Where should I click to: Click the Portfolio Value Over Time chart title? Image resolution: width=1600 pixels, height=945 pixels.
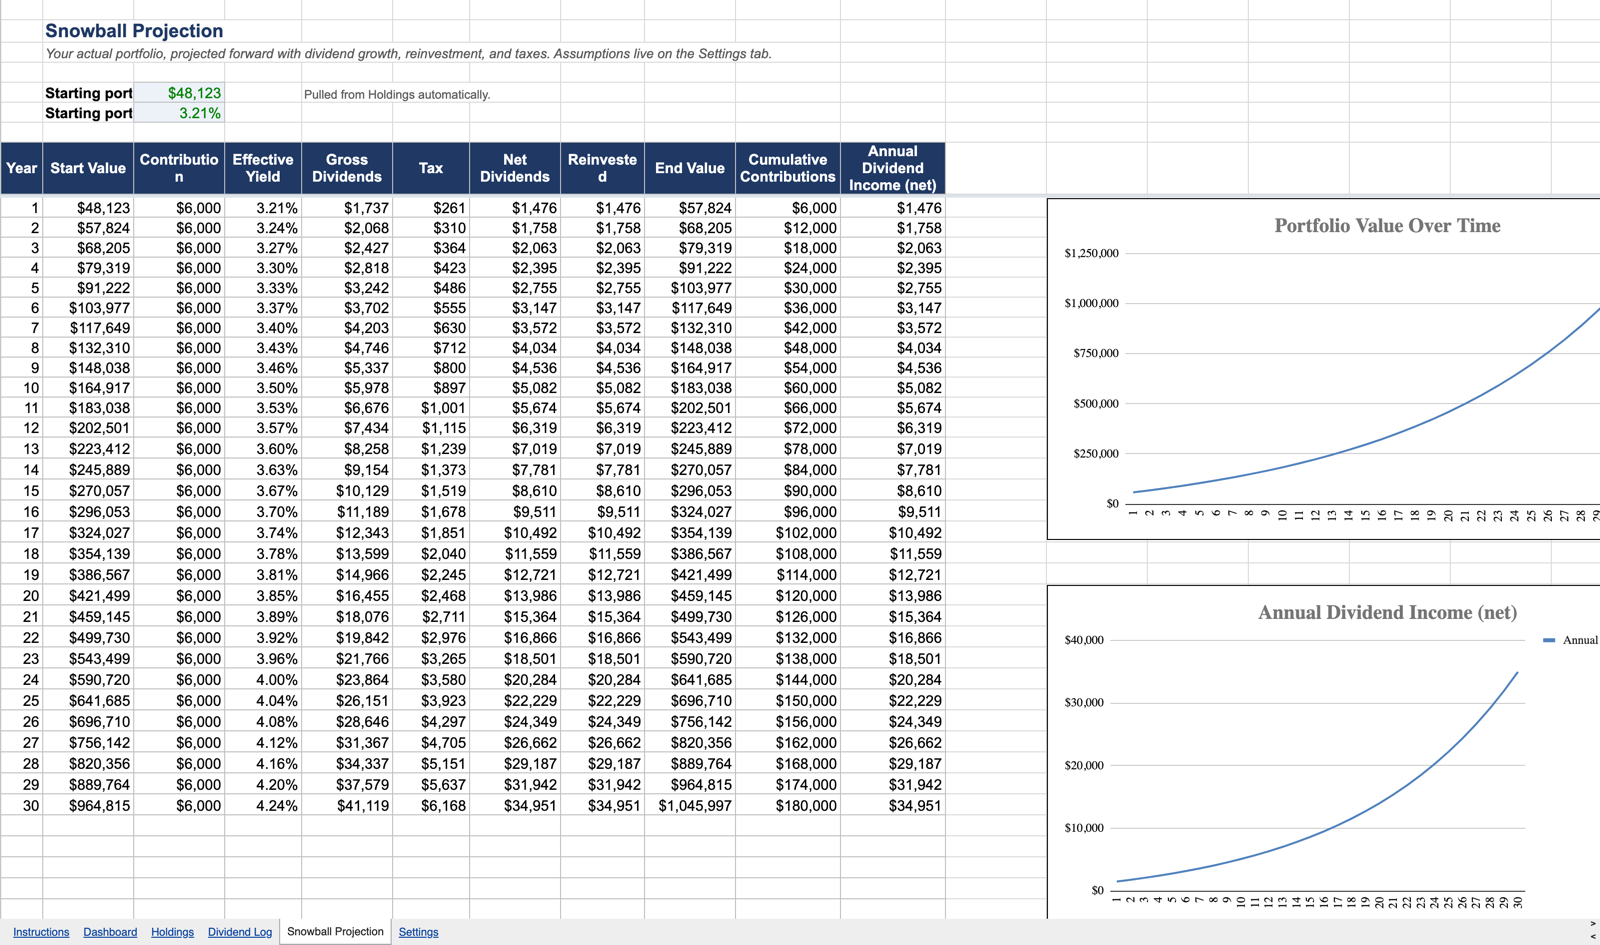1387,226
